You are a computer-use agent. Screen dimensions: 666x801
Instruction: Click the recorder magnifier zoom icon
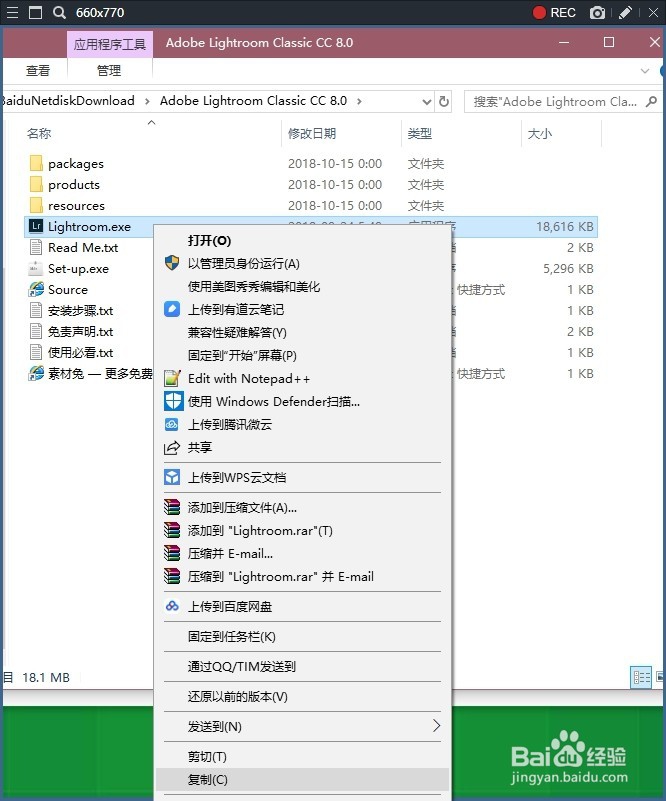pyautogui.click(x=60, y=12)
